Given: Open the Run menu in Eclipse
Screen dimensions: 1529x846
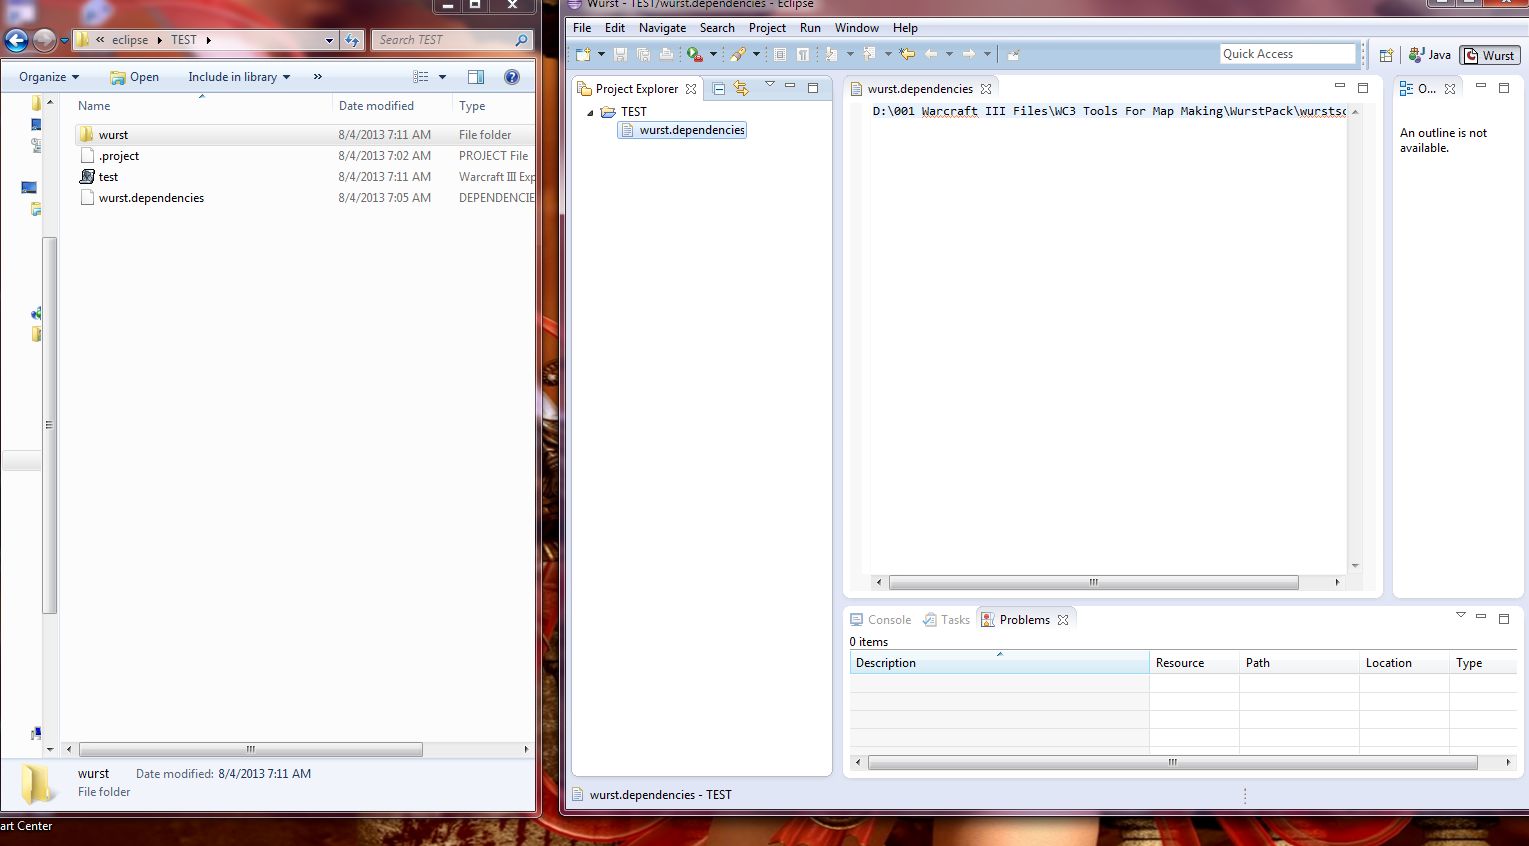Looking at the screenshot, I should coord(810,28).
